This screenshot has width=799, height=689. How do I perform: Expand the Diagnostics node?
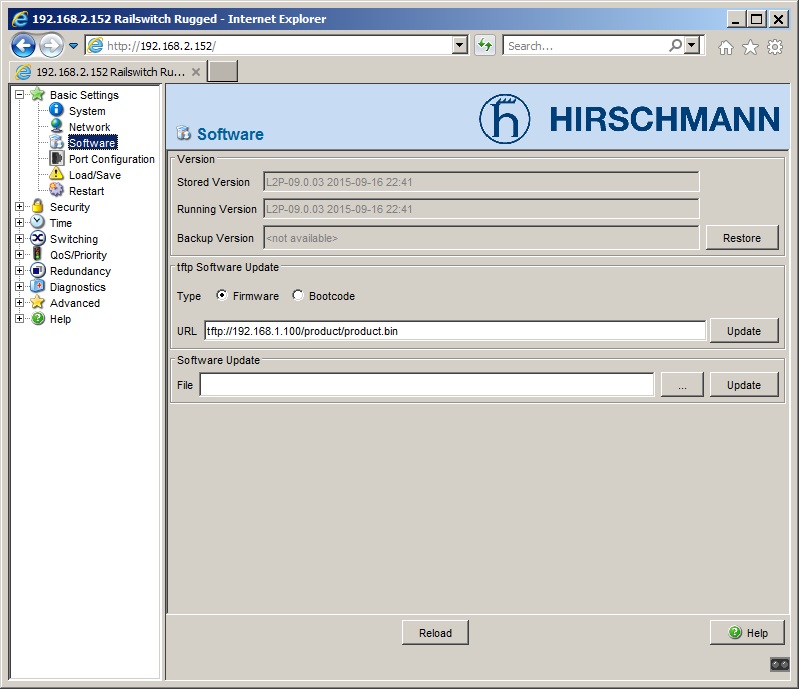[19, 286]
